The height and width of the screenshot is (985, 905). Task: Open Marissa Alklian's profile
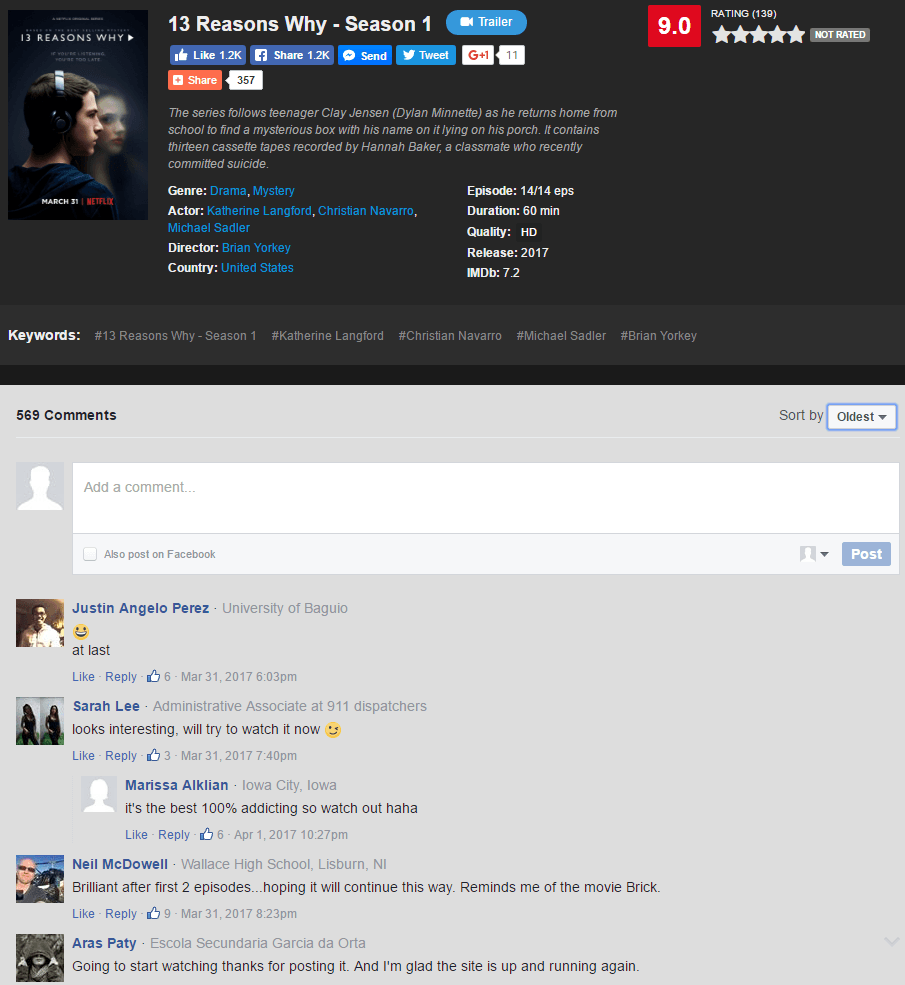(x=176, y=785)
